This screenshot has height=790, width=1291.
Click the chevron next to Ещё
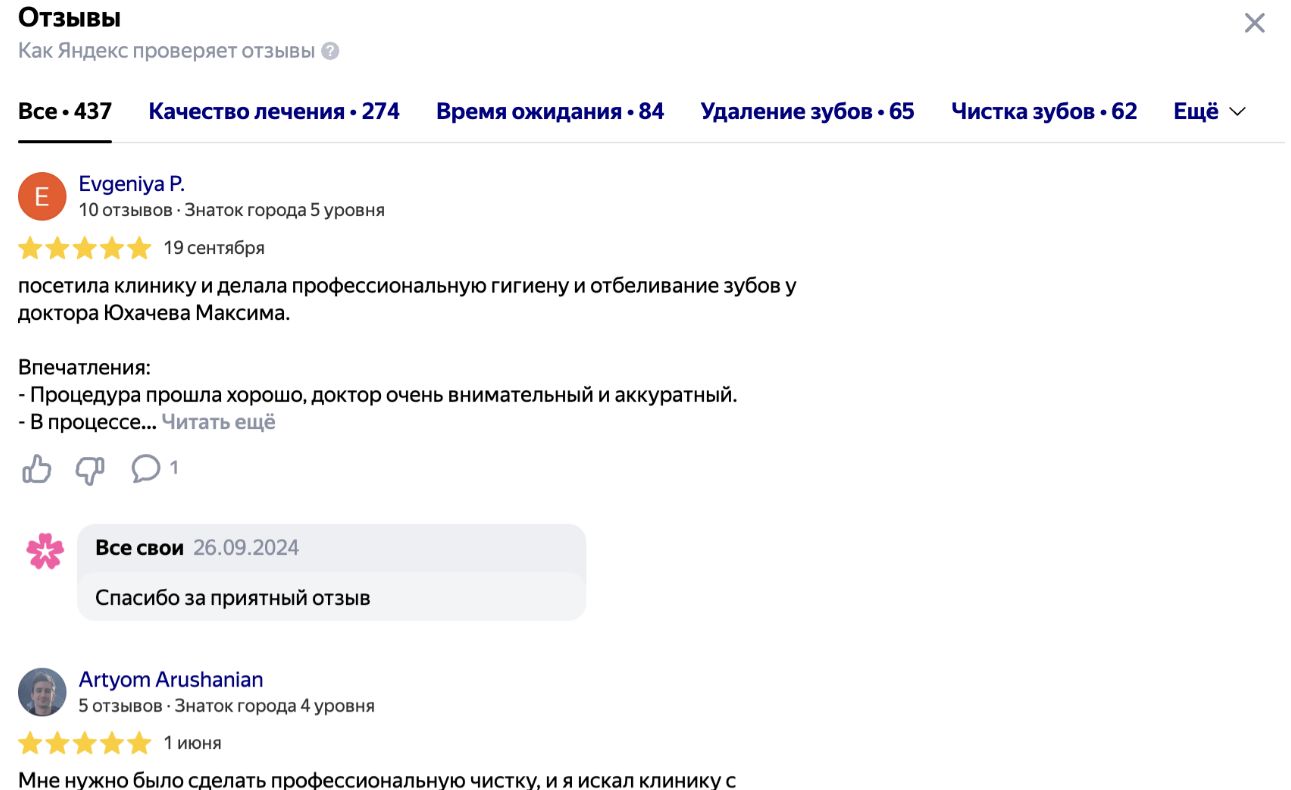point(1237,112)
